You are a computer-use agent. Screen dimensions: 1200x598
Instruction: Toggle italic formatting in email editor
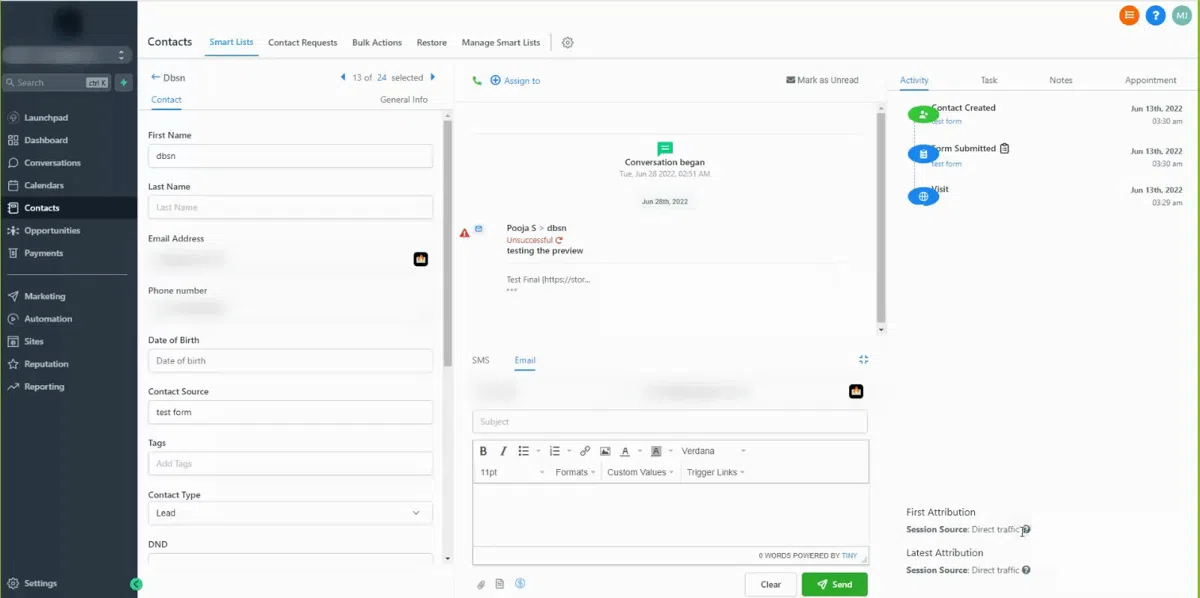503,451
